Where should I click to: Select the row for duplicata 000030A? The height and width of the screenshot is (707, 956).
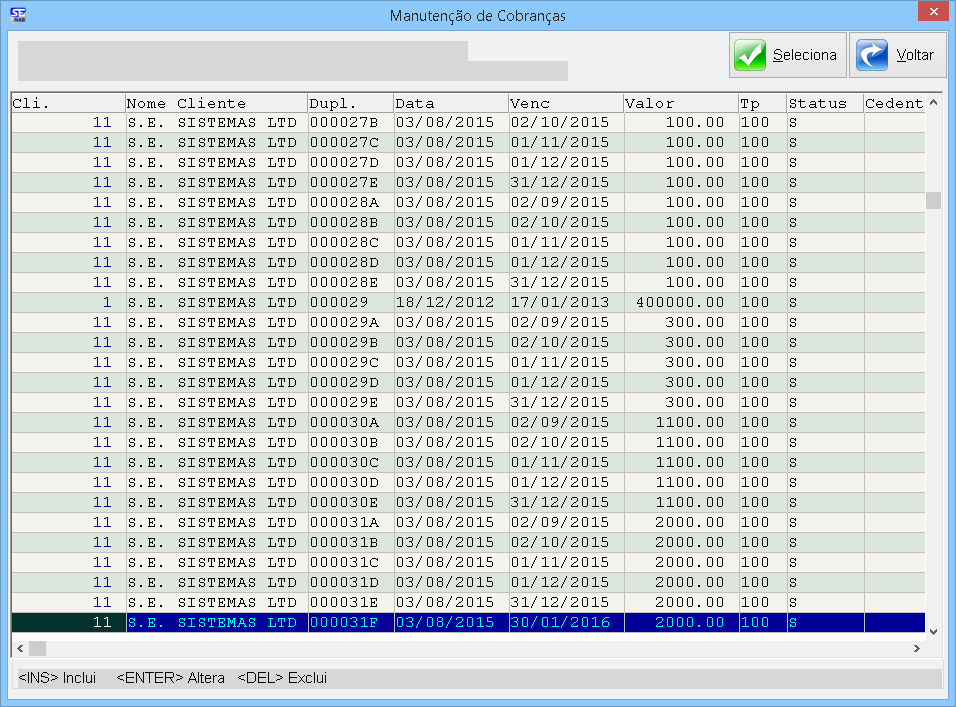344,422
